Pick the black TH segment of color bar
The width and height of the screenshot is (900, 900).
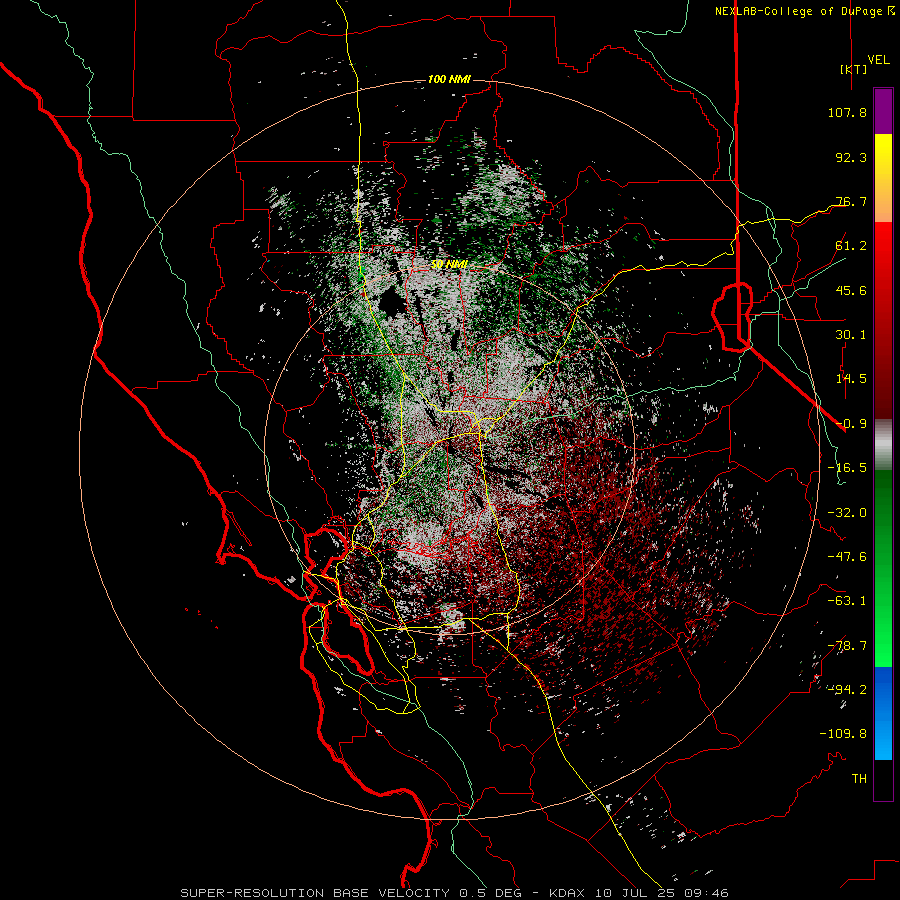click(883, 780)
